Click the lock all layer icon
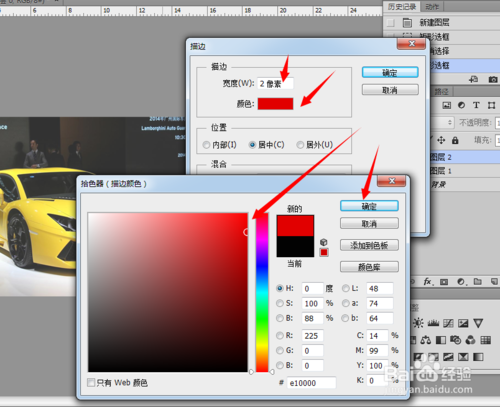The image size is (500, 407). click(455, 140)
